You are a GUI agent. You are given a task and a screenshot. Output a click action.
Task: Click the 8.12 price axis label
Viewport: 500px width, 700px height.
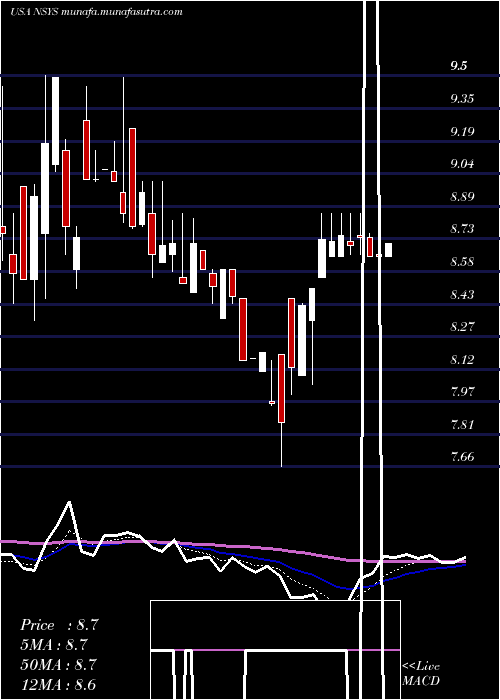coord(462,359)
